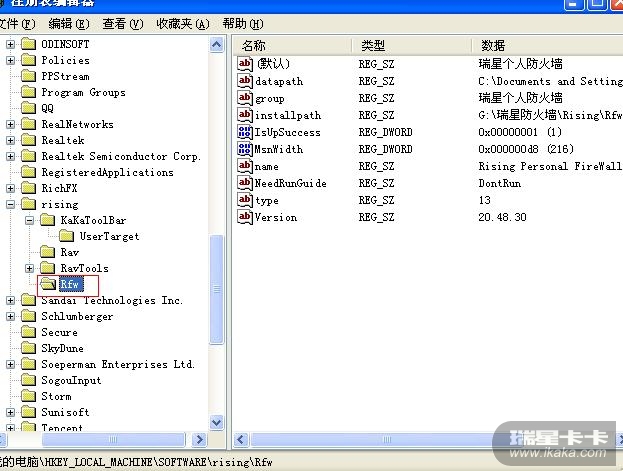Select the Tencent tree key

click(62, 427)
